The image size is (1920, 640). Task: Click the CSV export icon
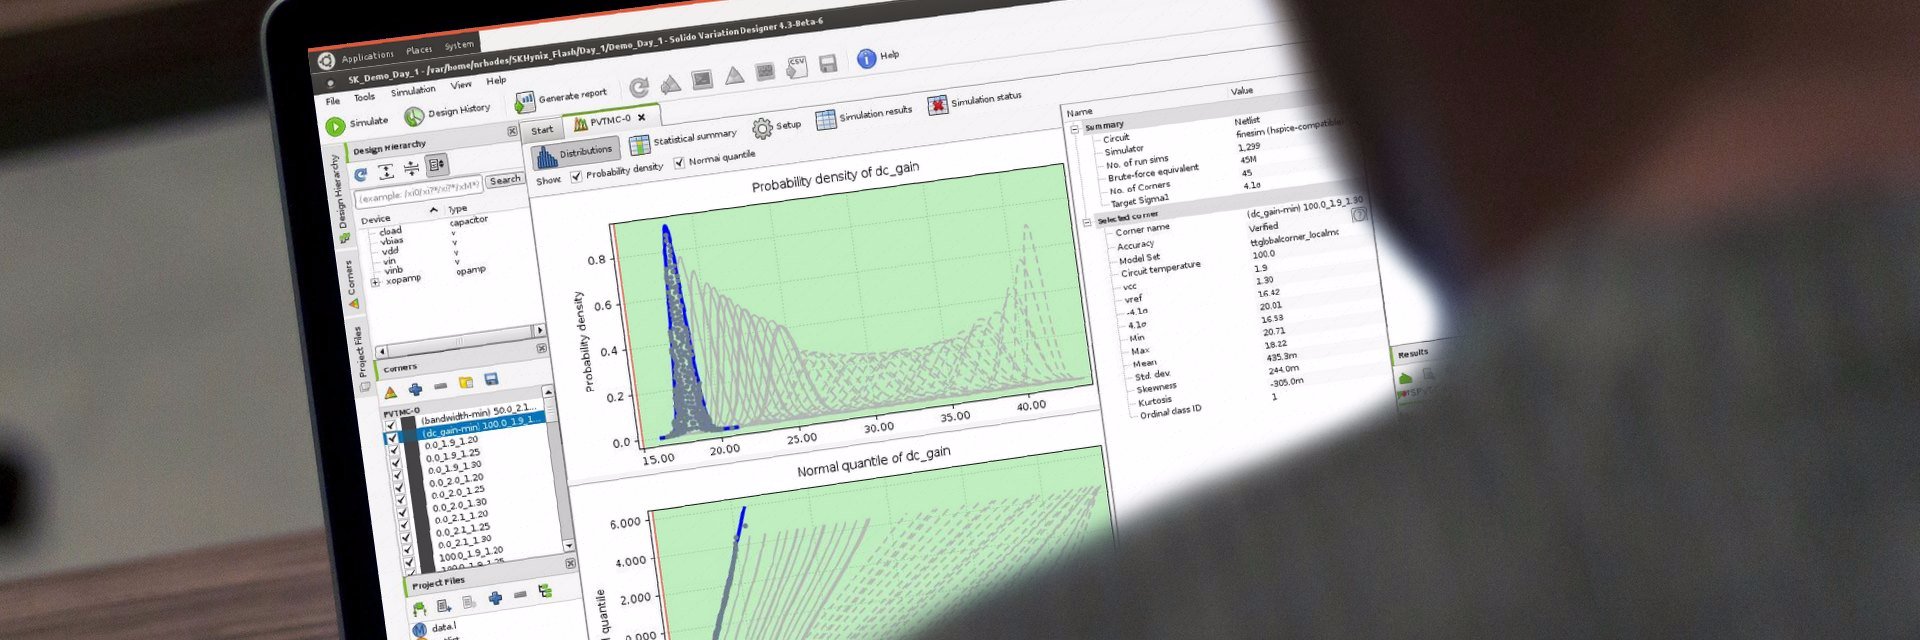click(797, 67)
